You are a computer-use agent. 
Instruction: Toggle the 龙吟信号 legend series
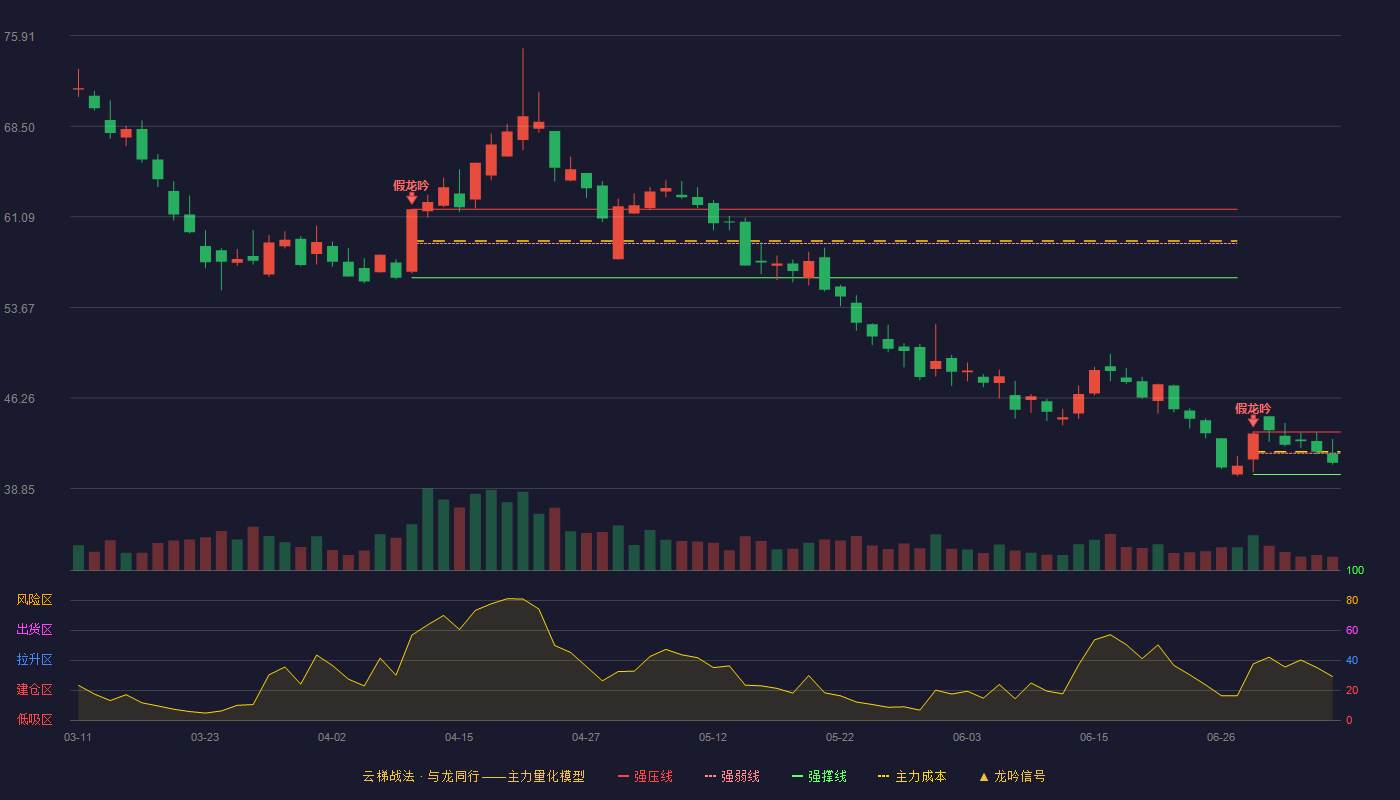1012,776
